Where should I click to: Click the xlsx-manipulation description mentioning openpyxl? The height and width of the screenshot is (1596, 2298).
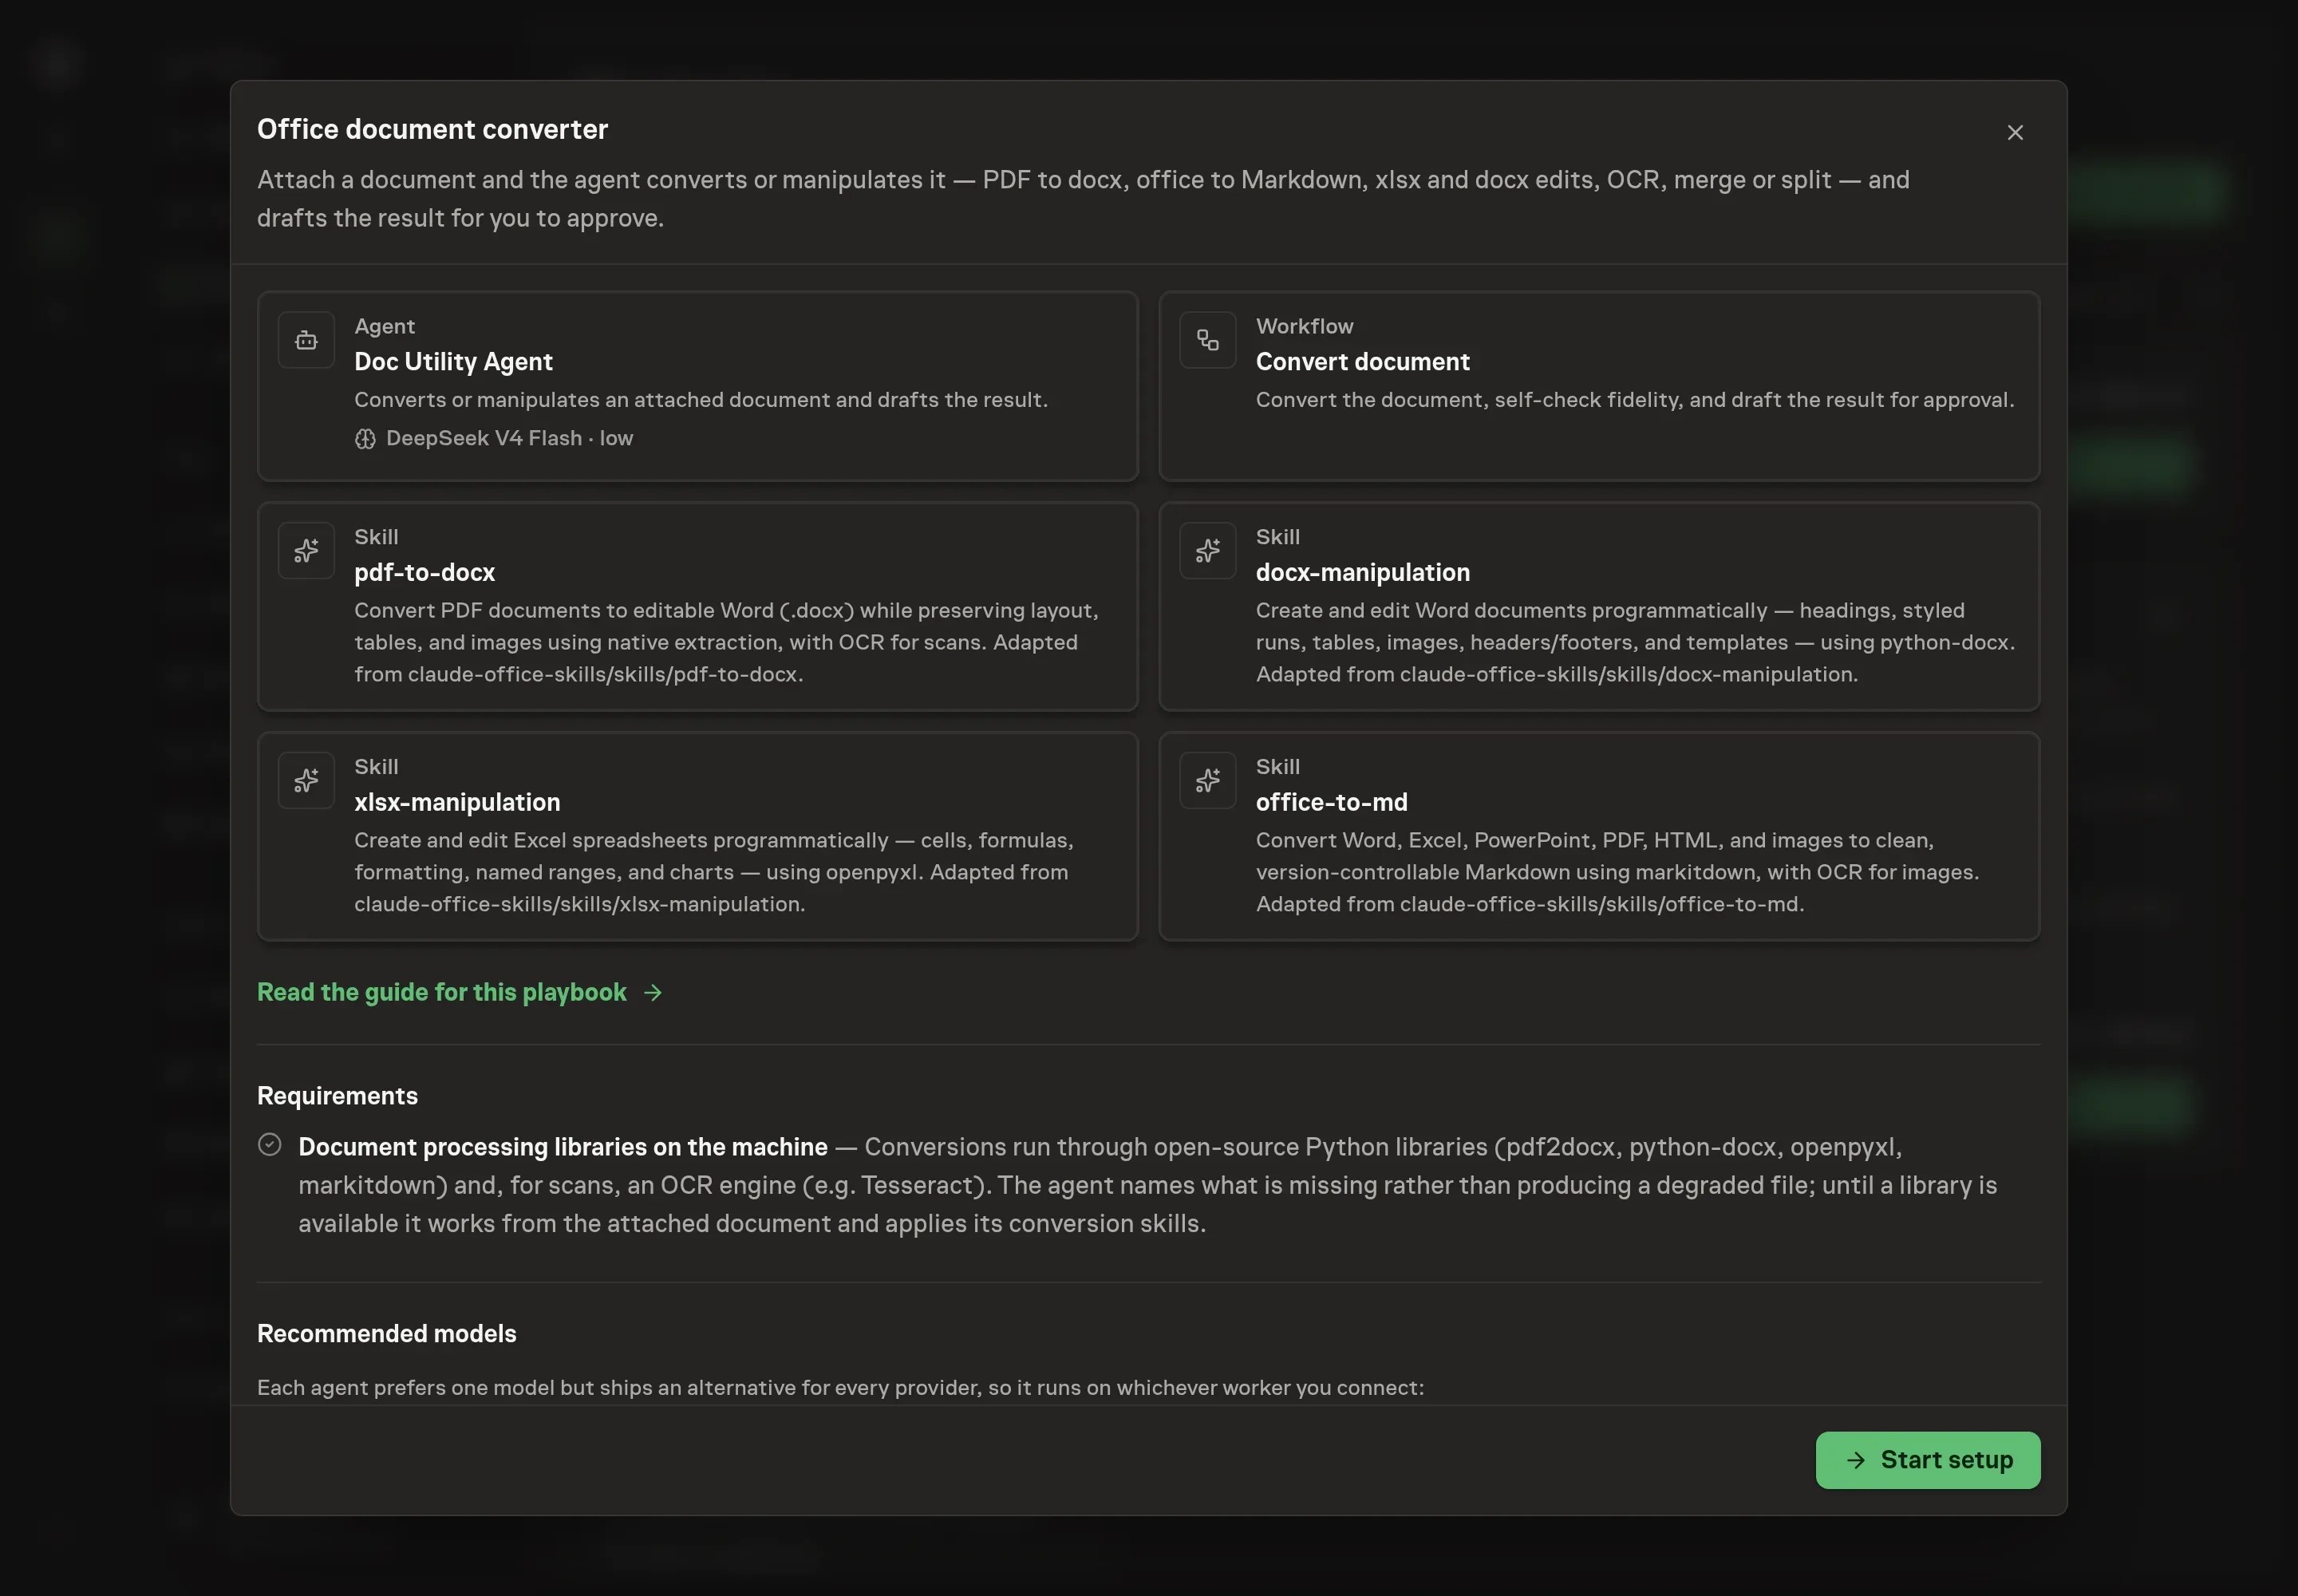[714, 872]
